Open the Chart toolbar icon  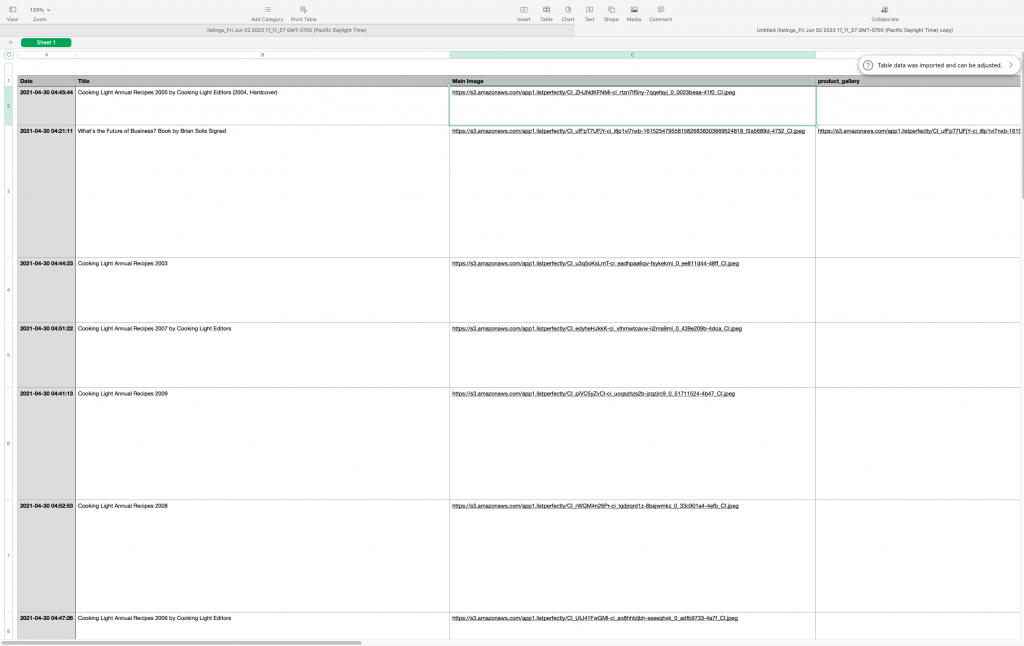pos(568,10)
